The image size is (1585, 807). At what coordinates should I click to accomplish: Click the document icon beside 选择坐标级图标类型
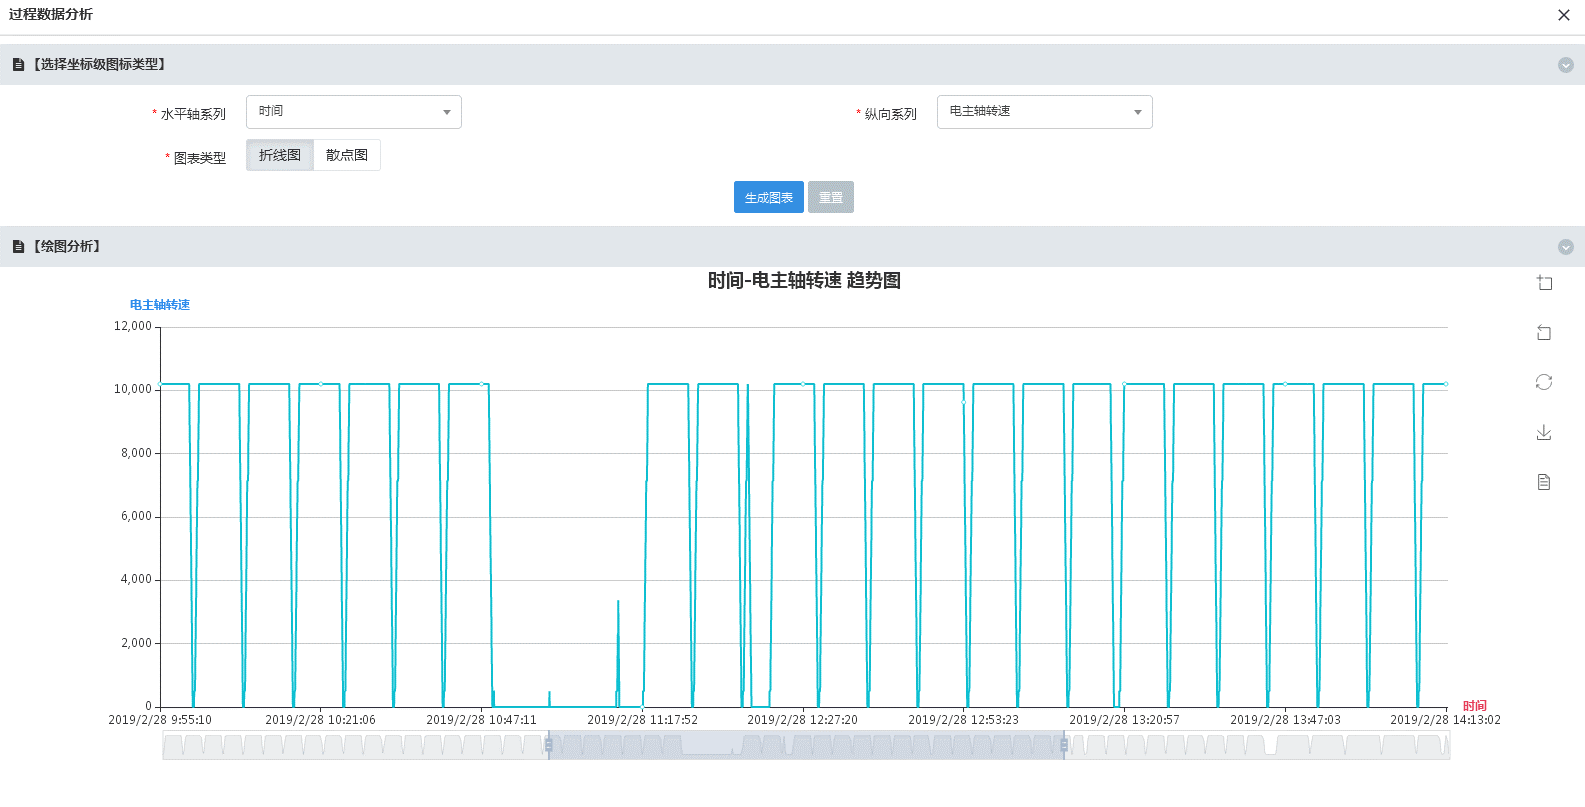click(x=18, y=65)
